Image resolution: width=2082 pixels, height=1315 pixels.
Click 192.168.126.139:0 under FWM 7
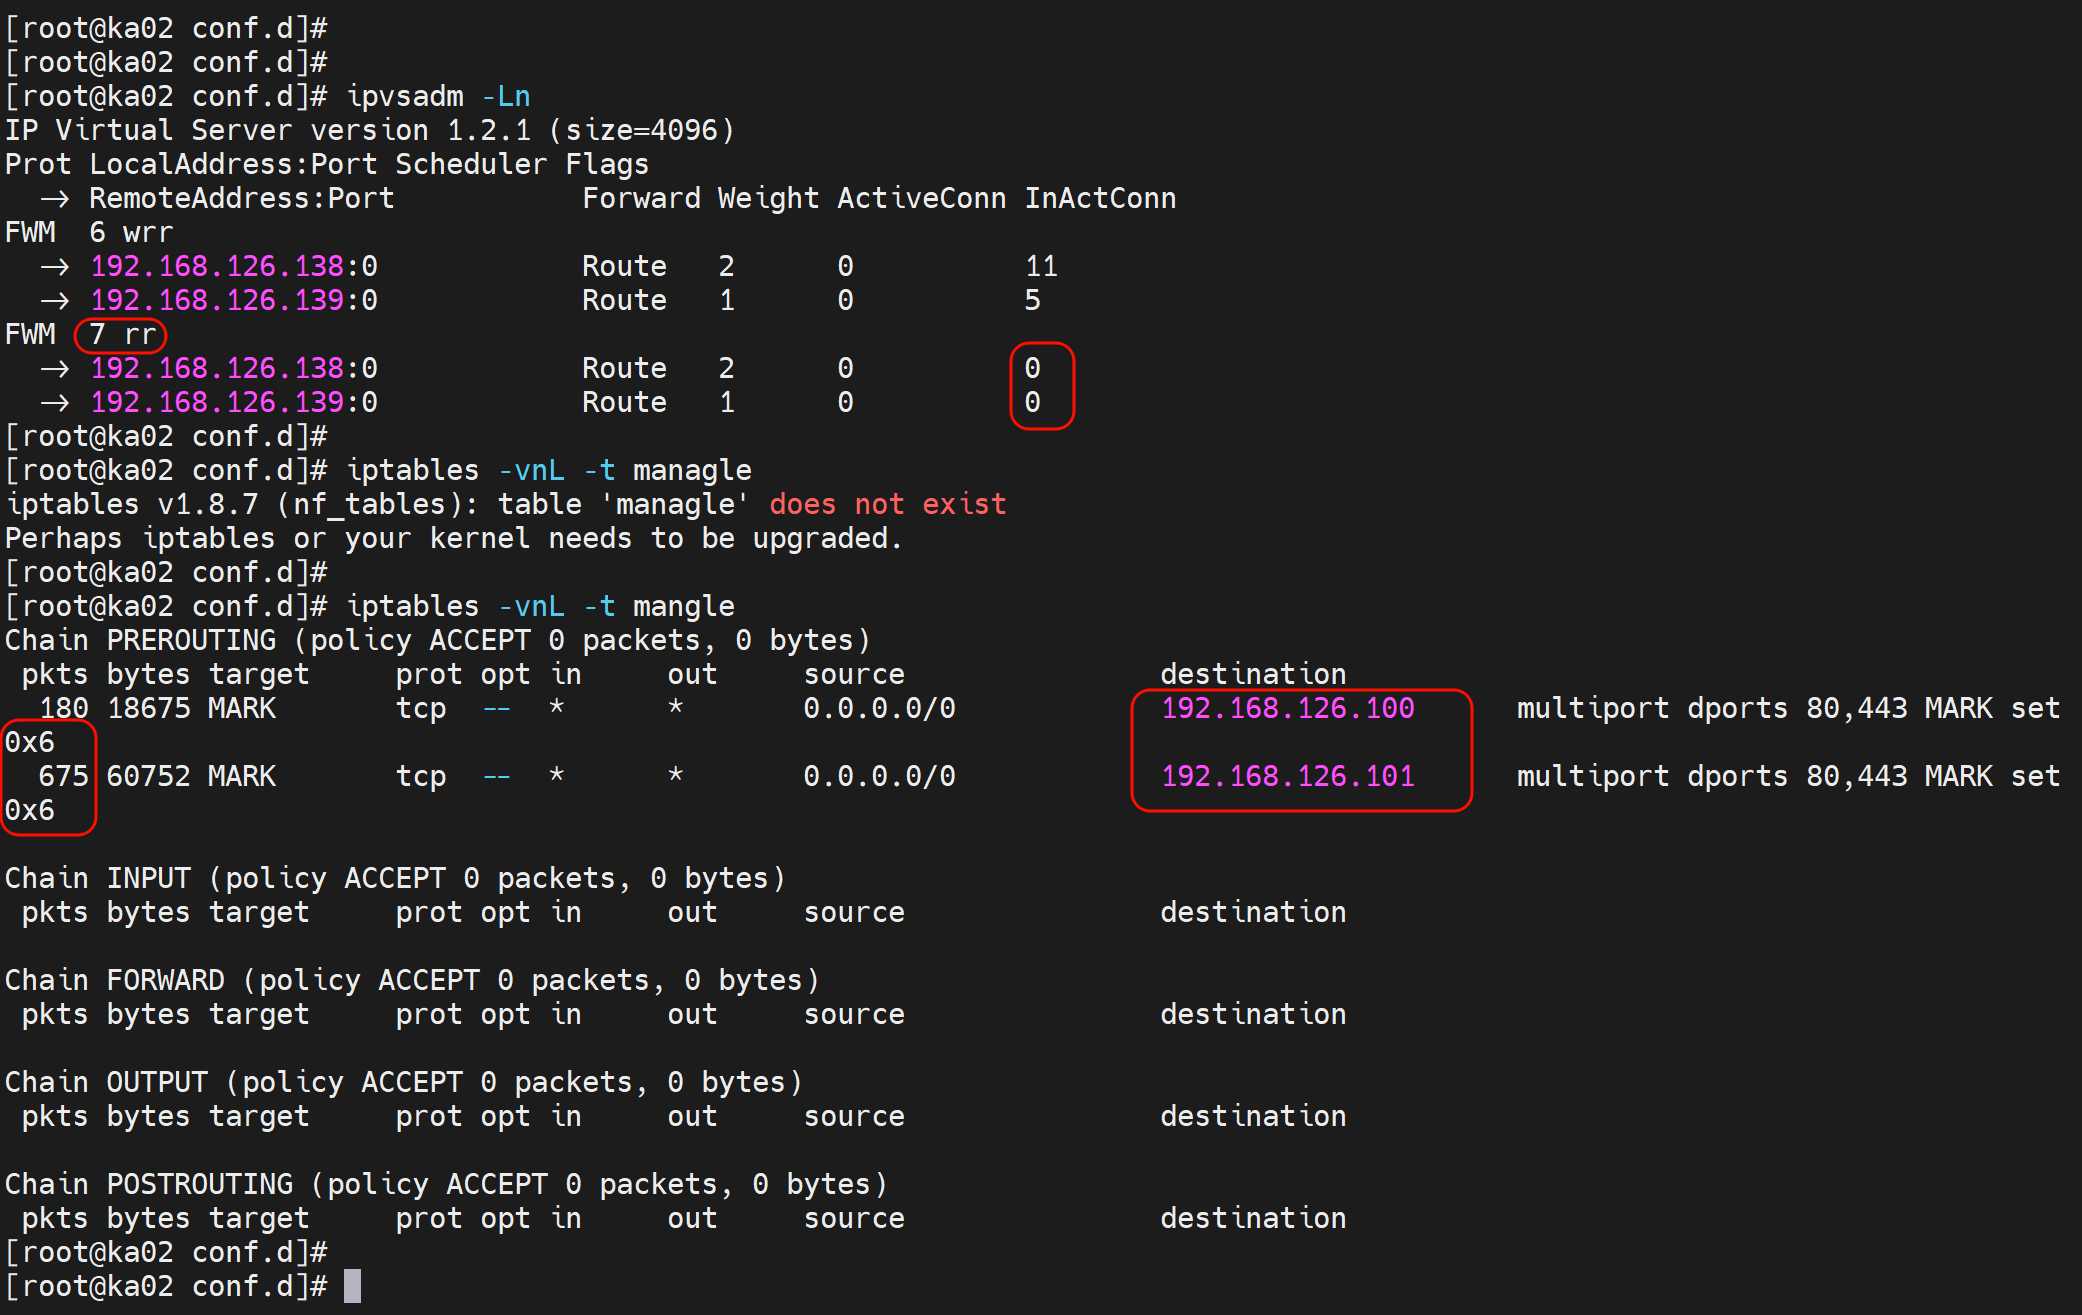(x=234, y=402)
